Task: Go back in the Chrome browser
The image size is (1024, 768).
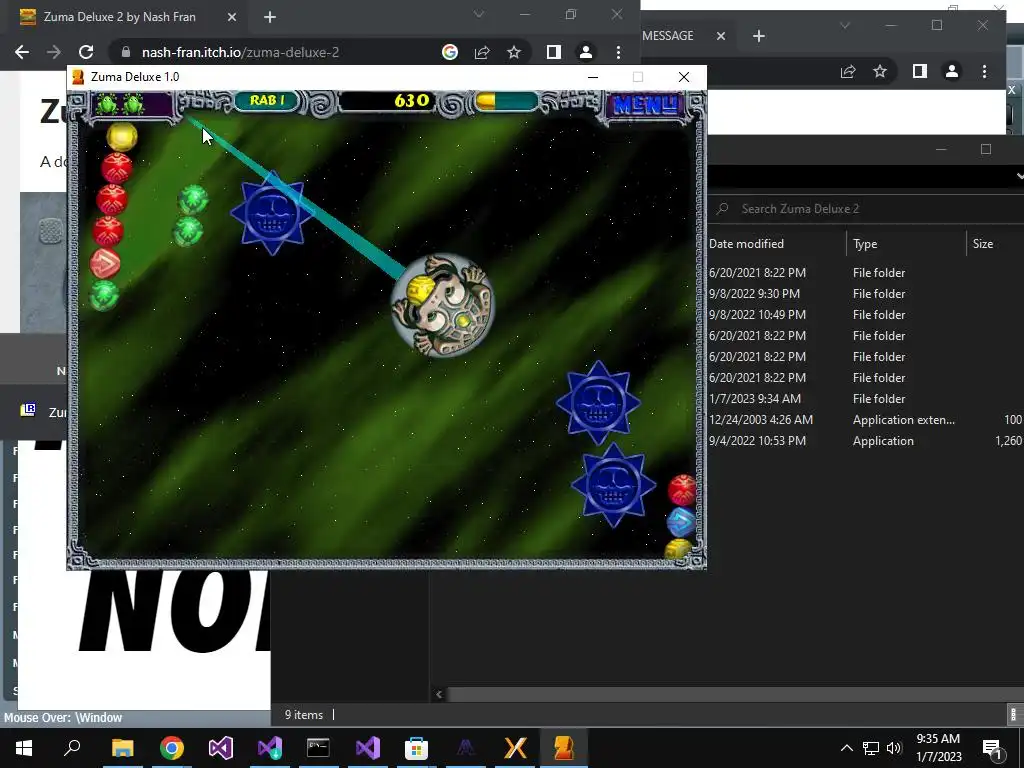Action: [22, 52]
